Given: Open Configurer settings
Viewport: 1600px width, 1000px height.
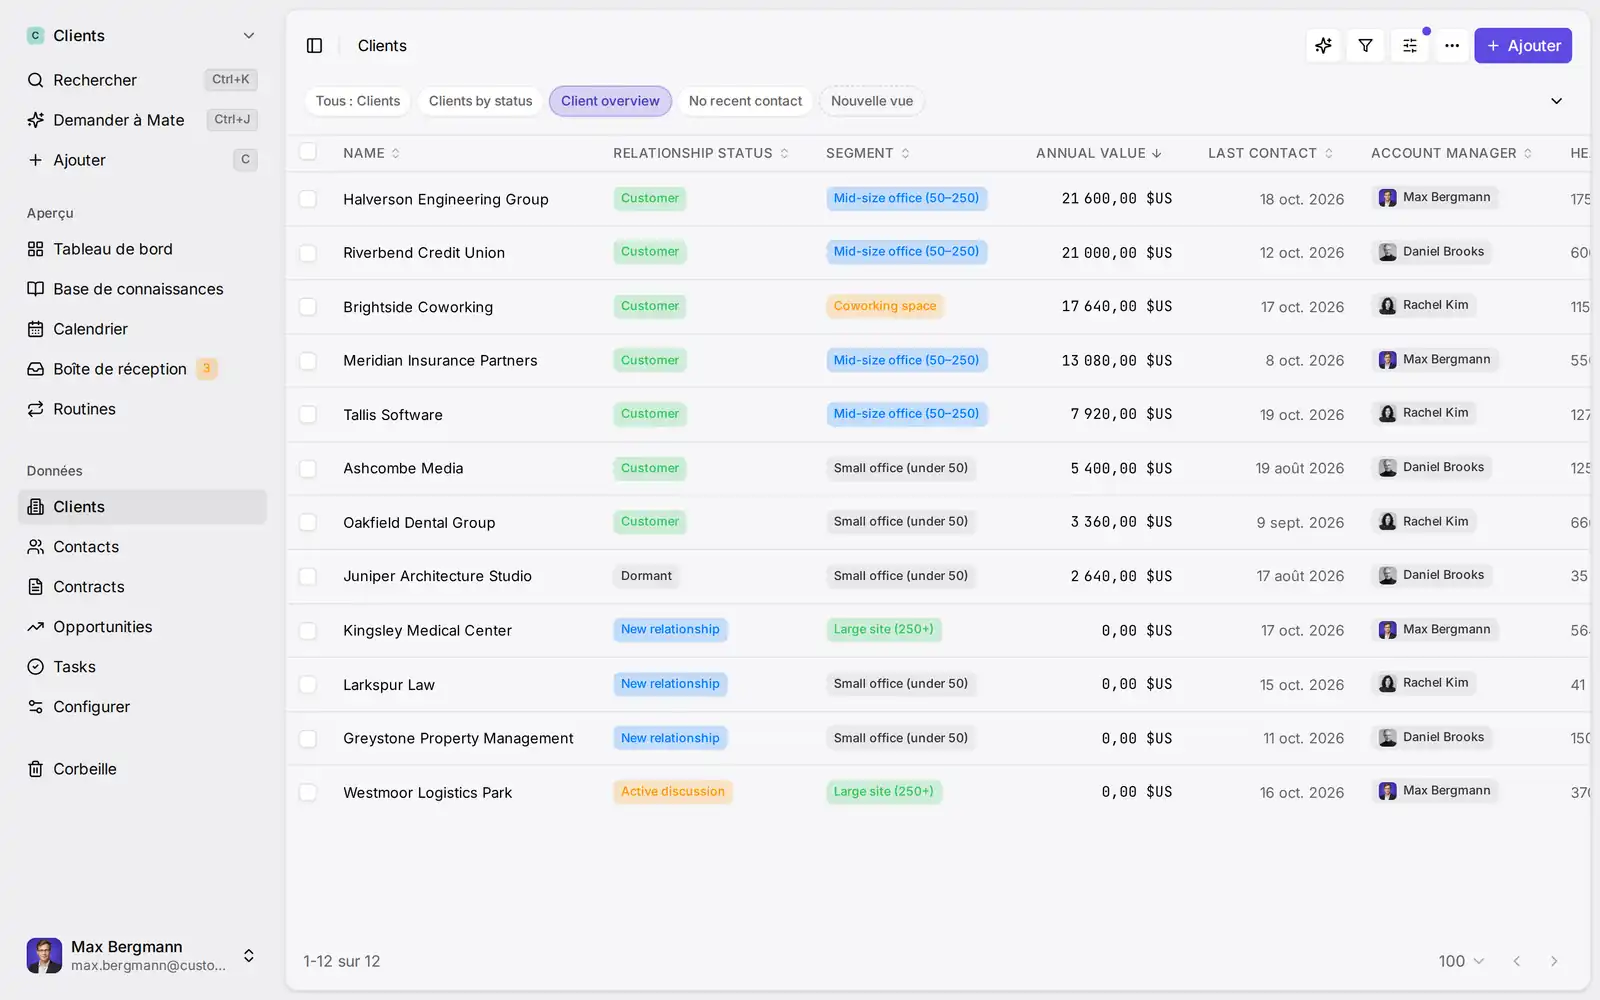Looking at the screenshot, I should tap(142, 707).
